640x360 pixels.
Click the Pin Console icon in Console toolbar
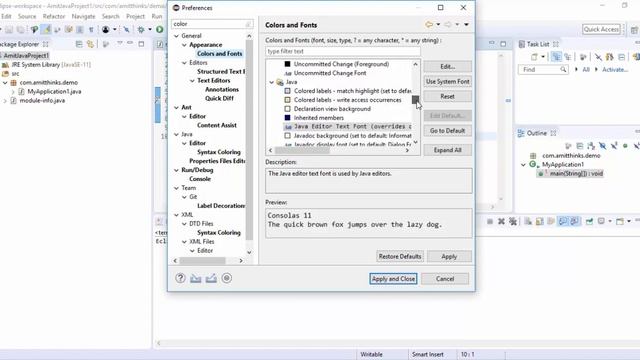pos(589,222)
